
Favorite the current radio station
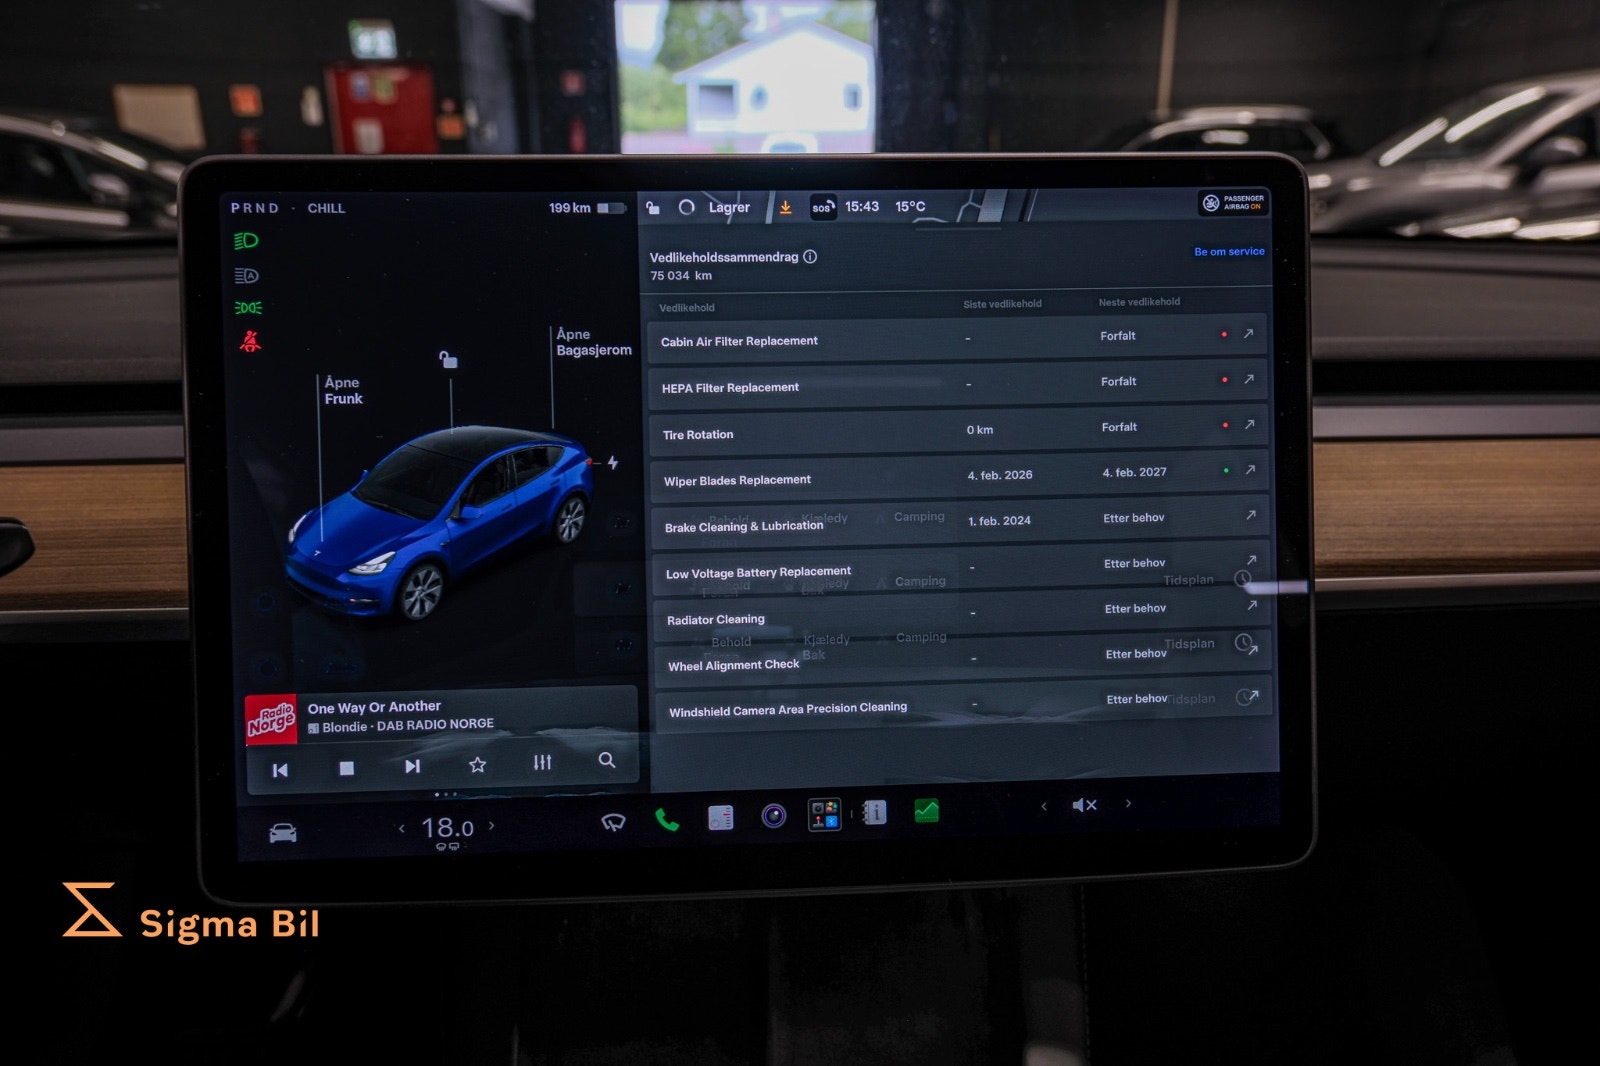(478, 764)
